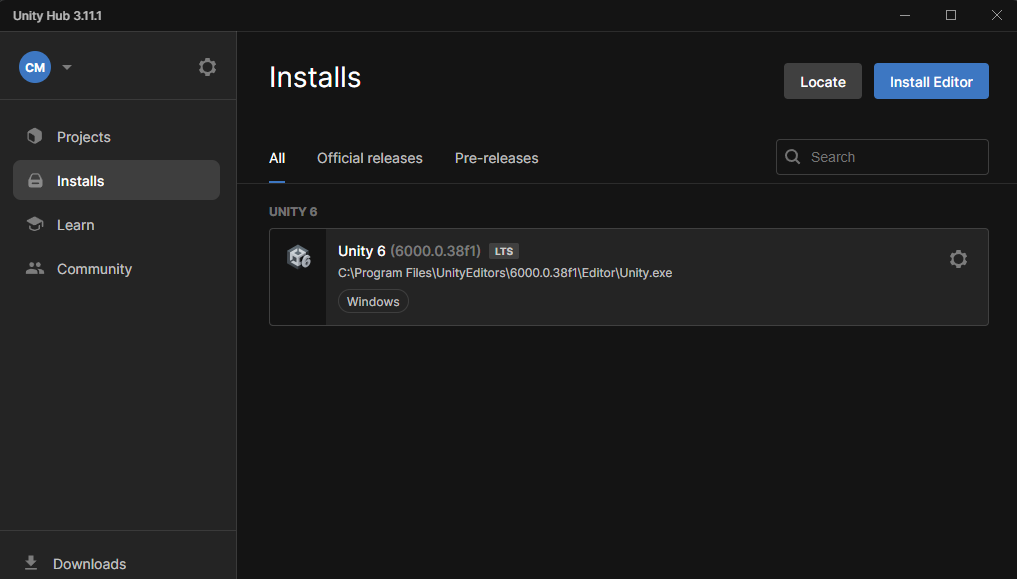Open settings gear for Unity 6 install
The height and width of the screenshot is (579, 1017).
(958, 258)
